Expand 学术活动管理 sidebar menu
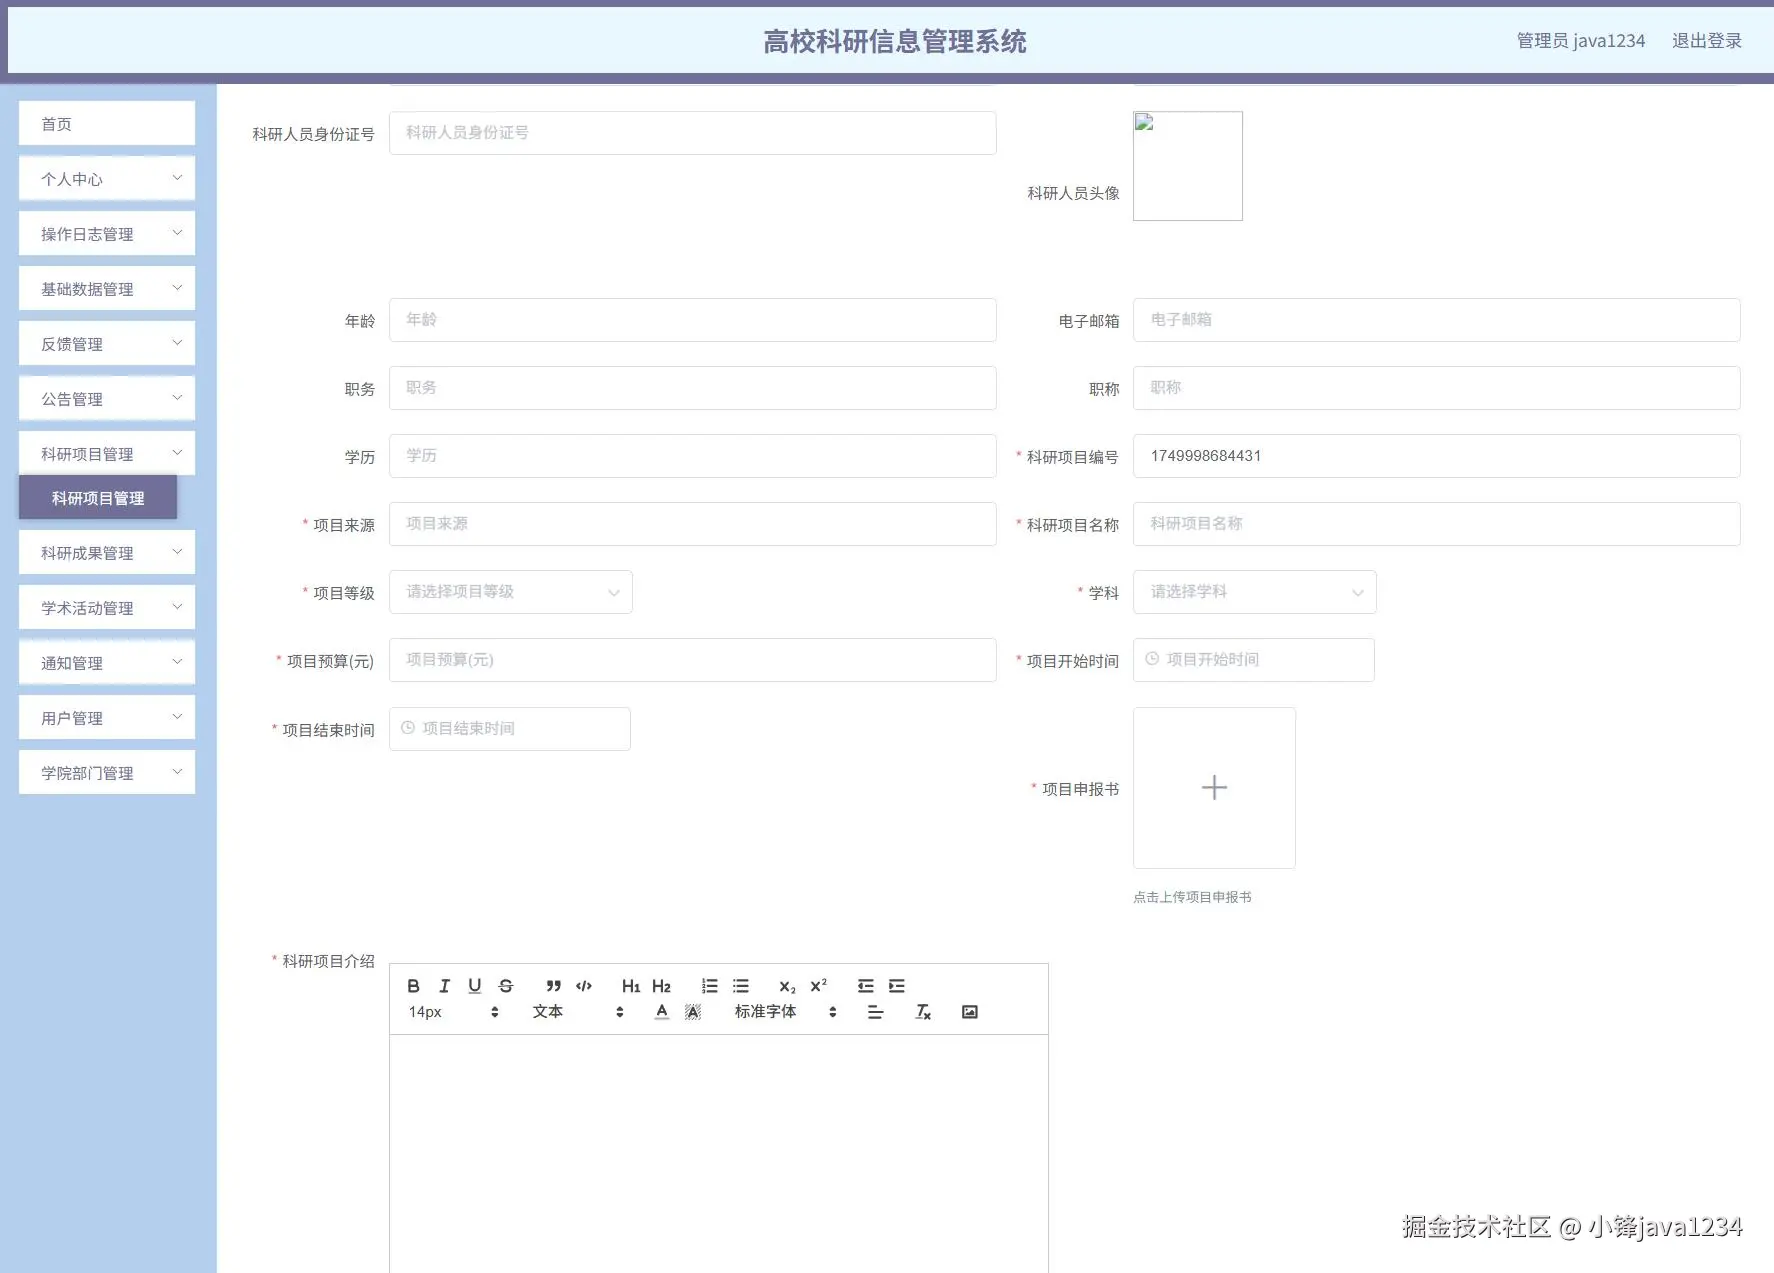Image resolution: width=1774 pixels, height=1273 pixels. tap(107, 608)
